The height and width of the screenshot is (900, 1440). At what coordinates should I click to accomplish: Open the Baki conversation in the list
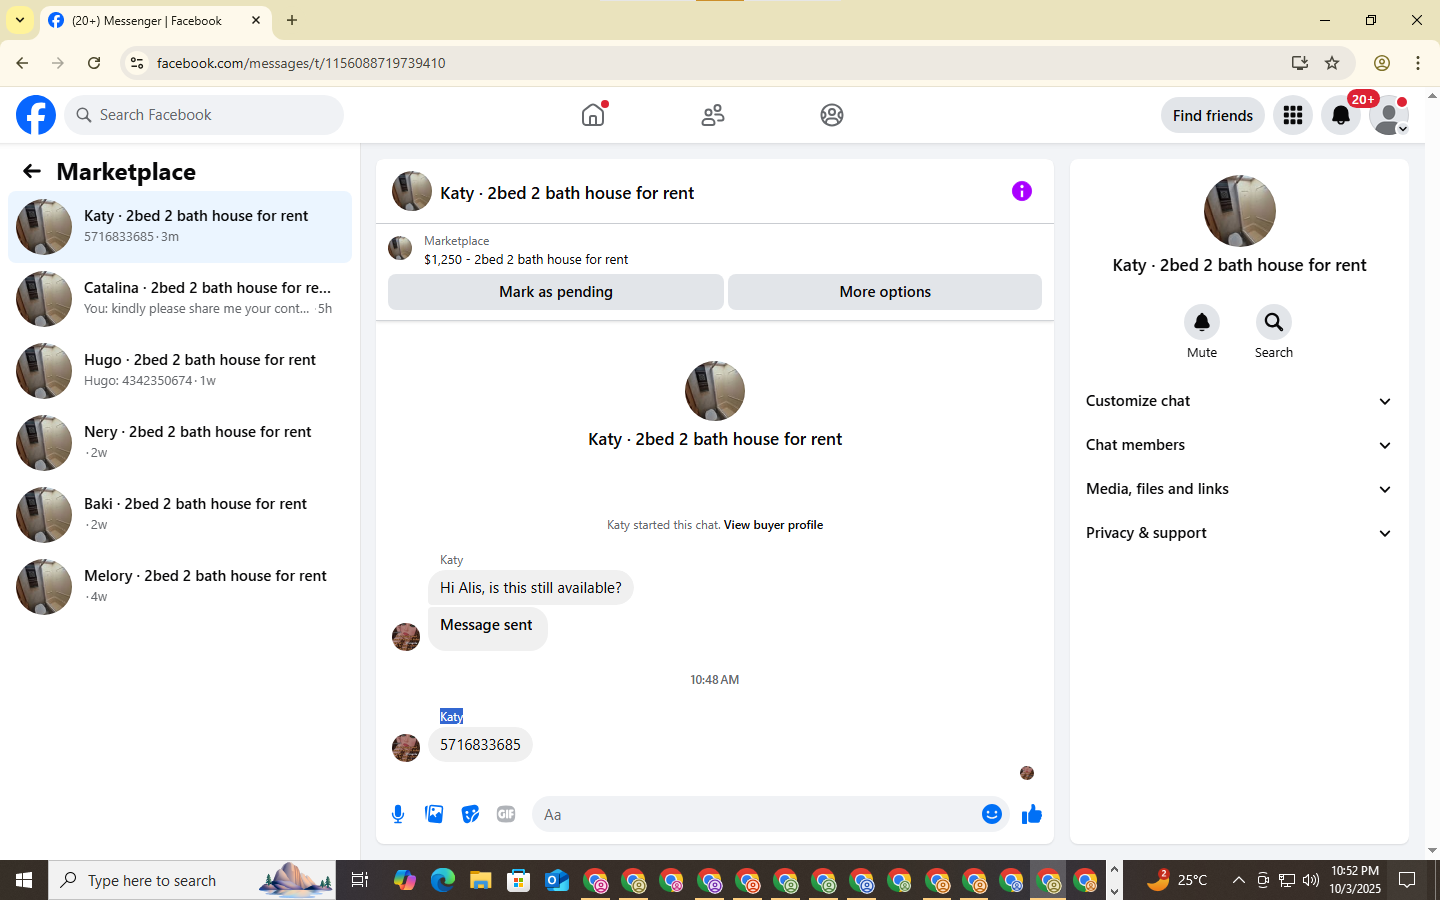click(180, 515)
